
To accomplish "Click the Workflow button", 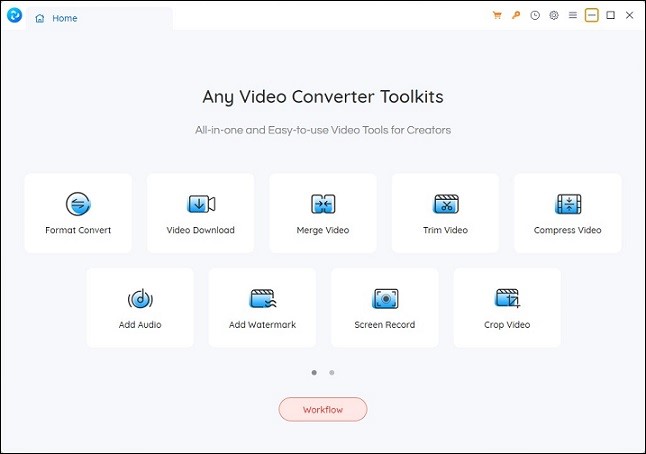I will tap(323, 410).
